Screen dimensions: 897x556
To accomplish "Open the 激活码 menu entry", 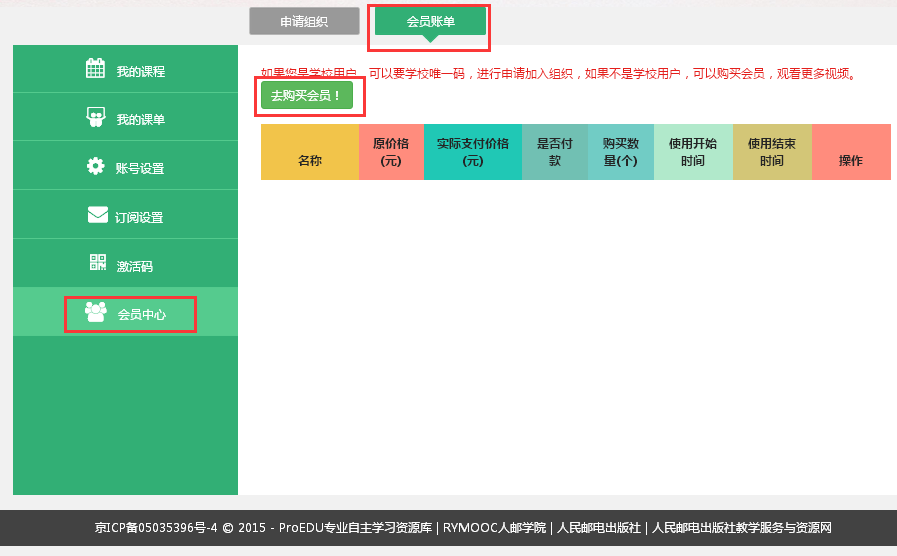I will click(125, 263).
